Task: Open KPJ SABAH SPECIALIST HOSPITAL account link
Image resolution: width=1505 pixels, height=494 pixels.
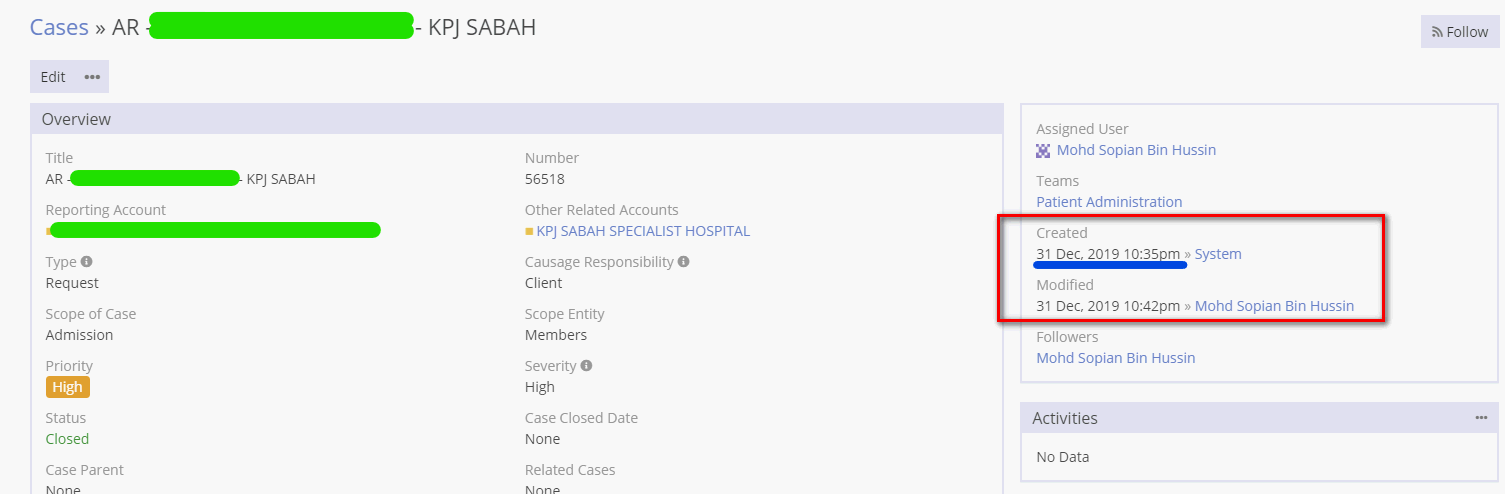Action: (x=643, y=231)
